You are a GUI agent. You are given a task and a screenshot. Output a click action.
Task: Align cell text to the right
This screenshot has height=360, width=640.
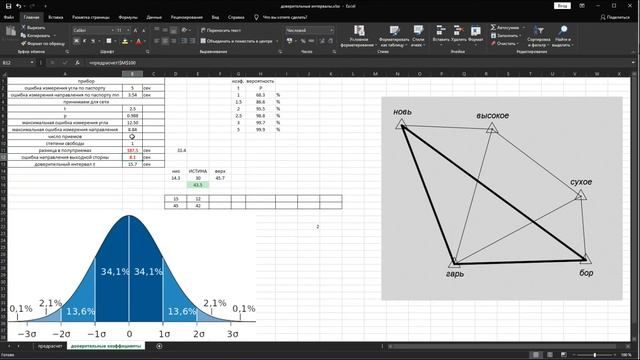(173, 41)
